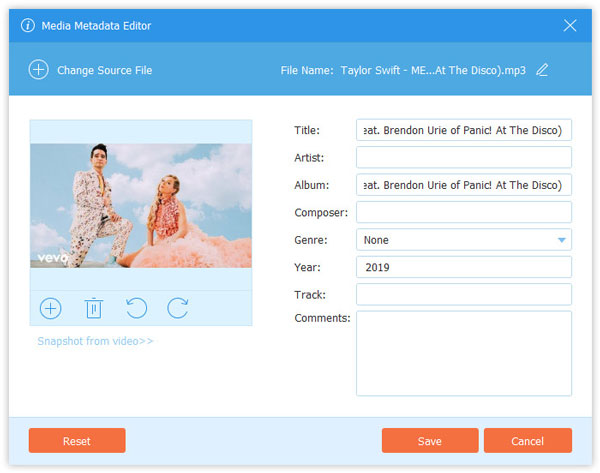Image resolution: width=600 pixels, height=473 pixels.
Task: Cancel editing with the Cancel button
Action: 528,440
